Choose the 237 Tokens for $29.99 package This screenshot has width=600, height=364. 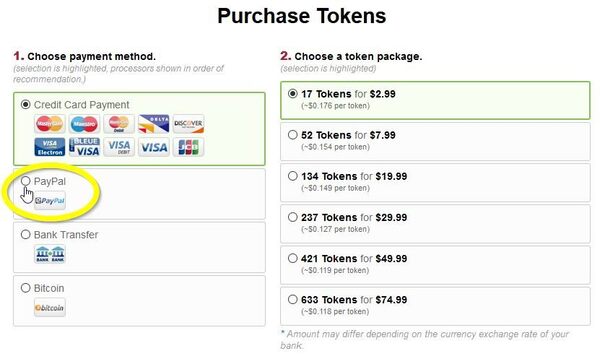click(435, 224)
